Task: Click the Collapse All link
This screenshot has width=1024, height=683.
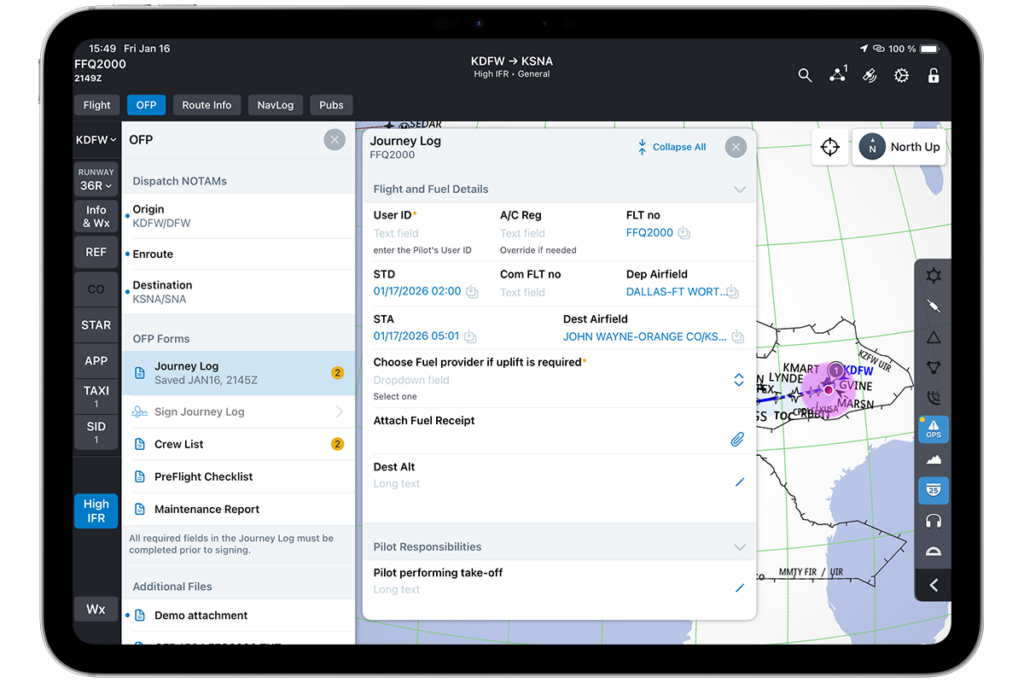Action: (x=672, y=147)
